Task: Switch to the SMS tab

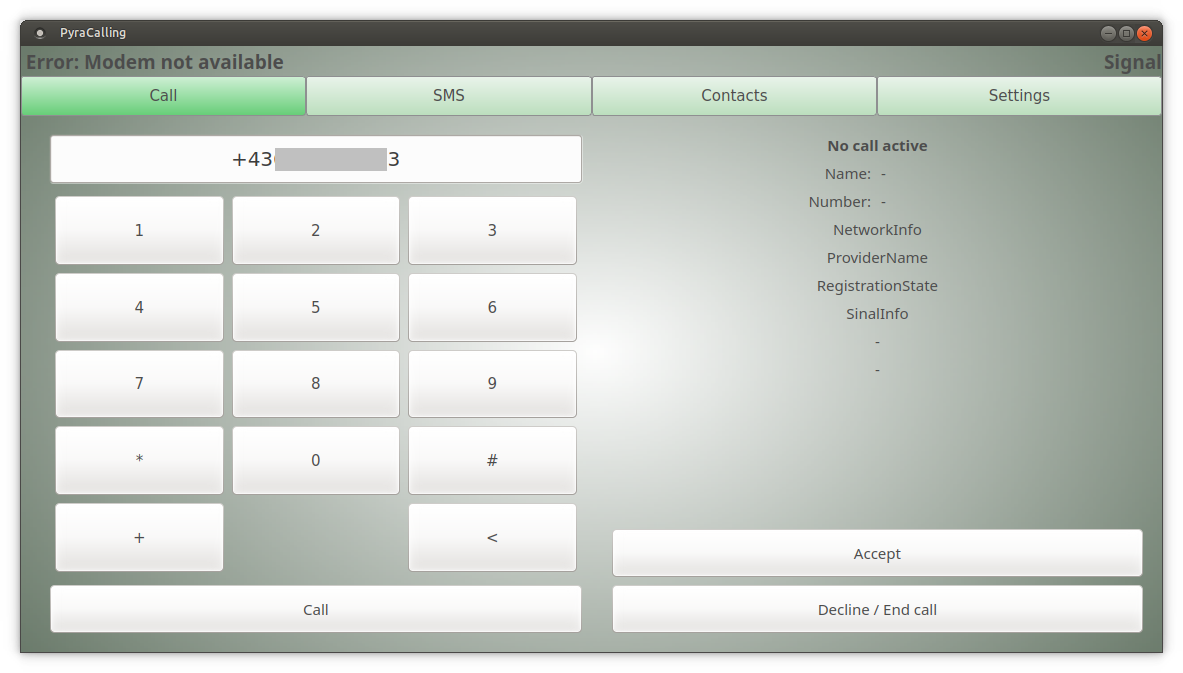Action: click(448, 96)
